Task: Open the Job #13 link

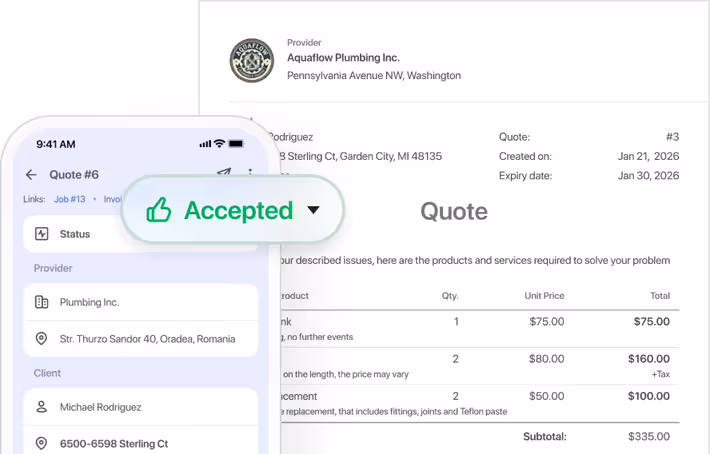Action: (x=70, y=199)
